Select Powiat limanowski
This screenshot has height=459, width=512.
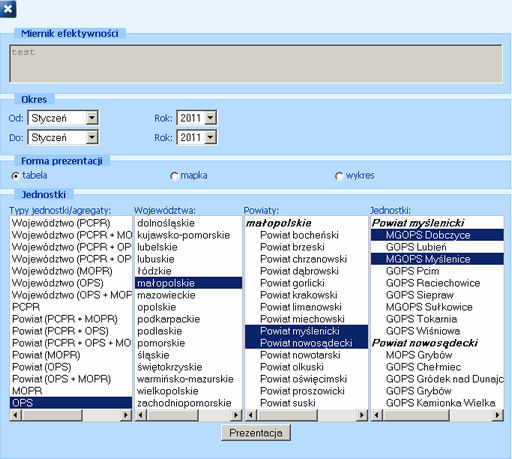coord(306,307)
